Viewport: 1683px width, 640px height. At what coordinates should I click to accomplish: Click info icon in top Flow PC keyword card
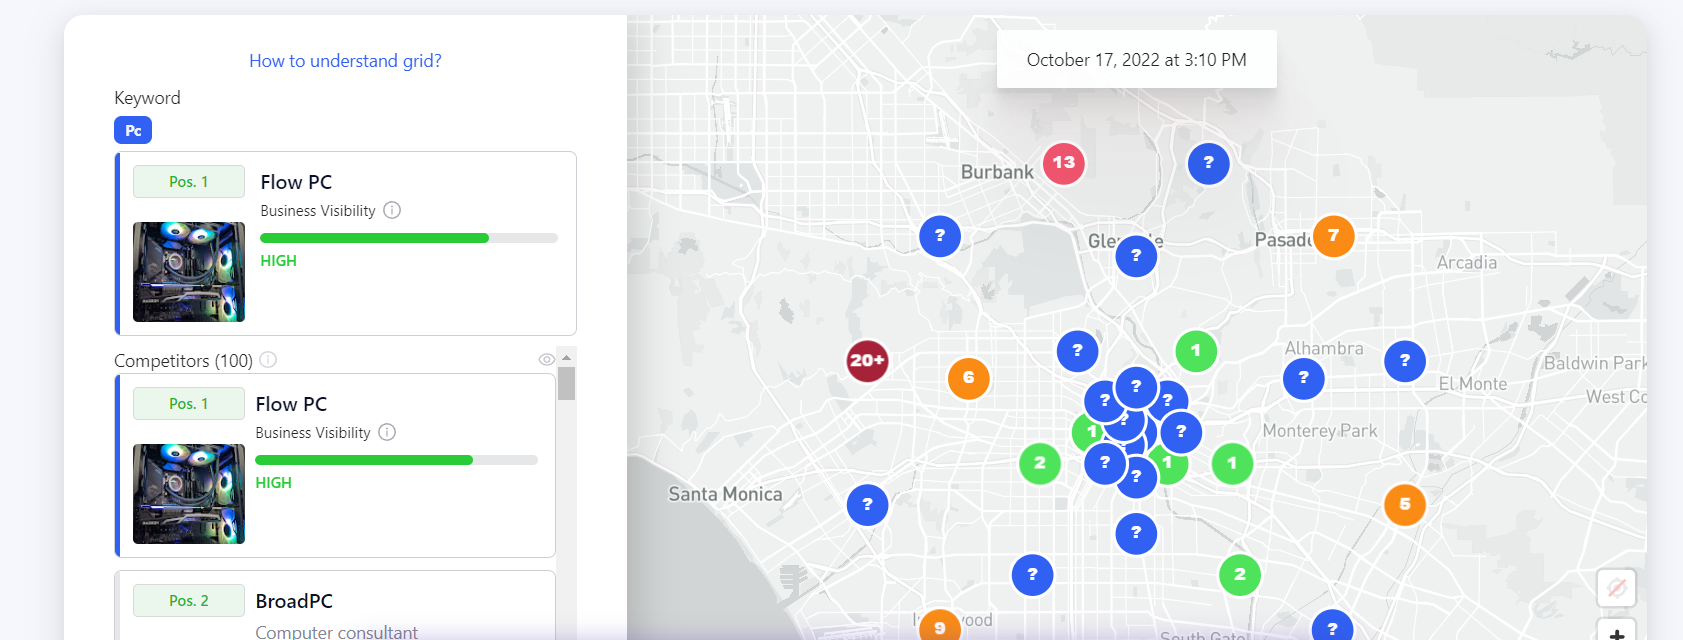pos(392,210)
